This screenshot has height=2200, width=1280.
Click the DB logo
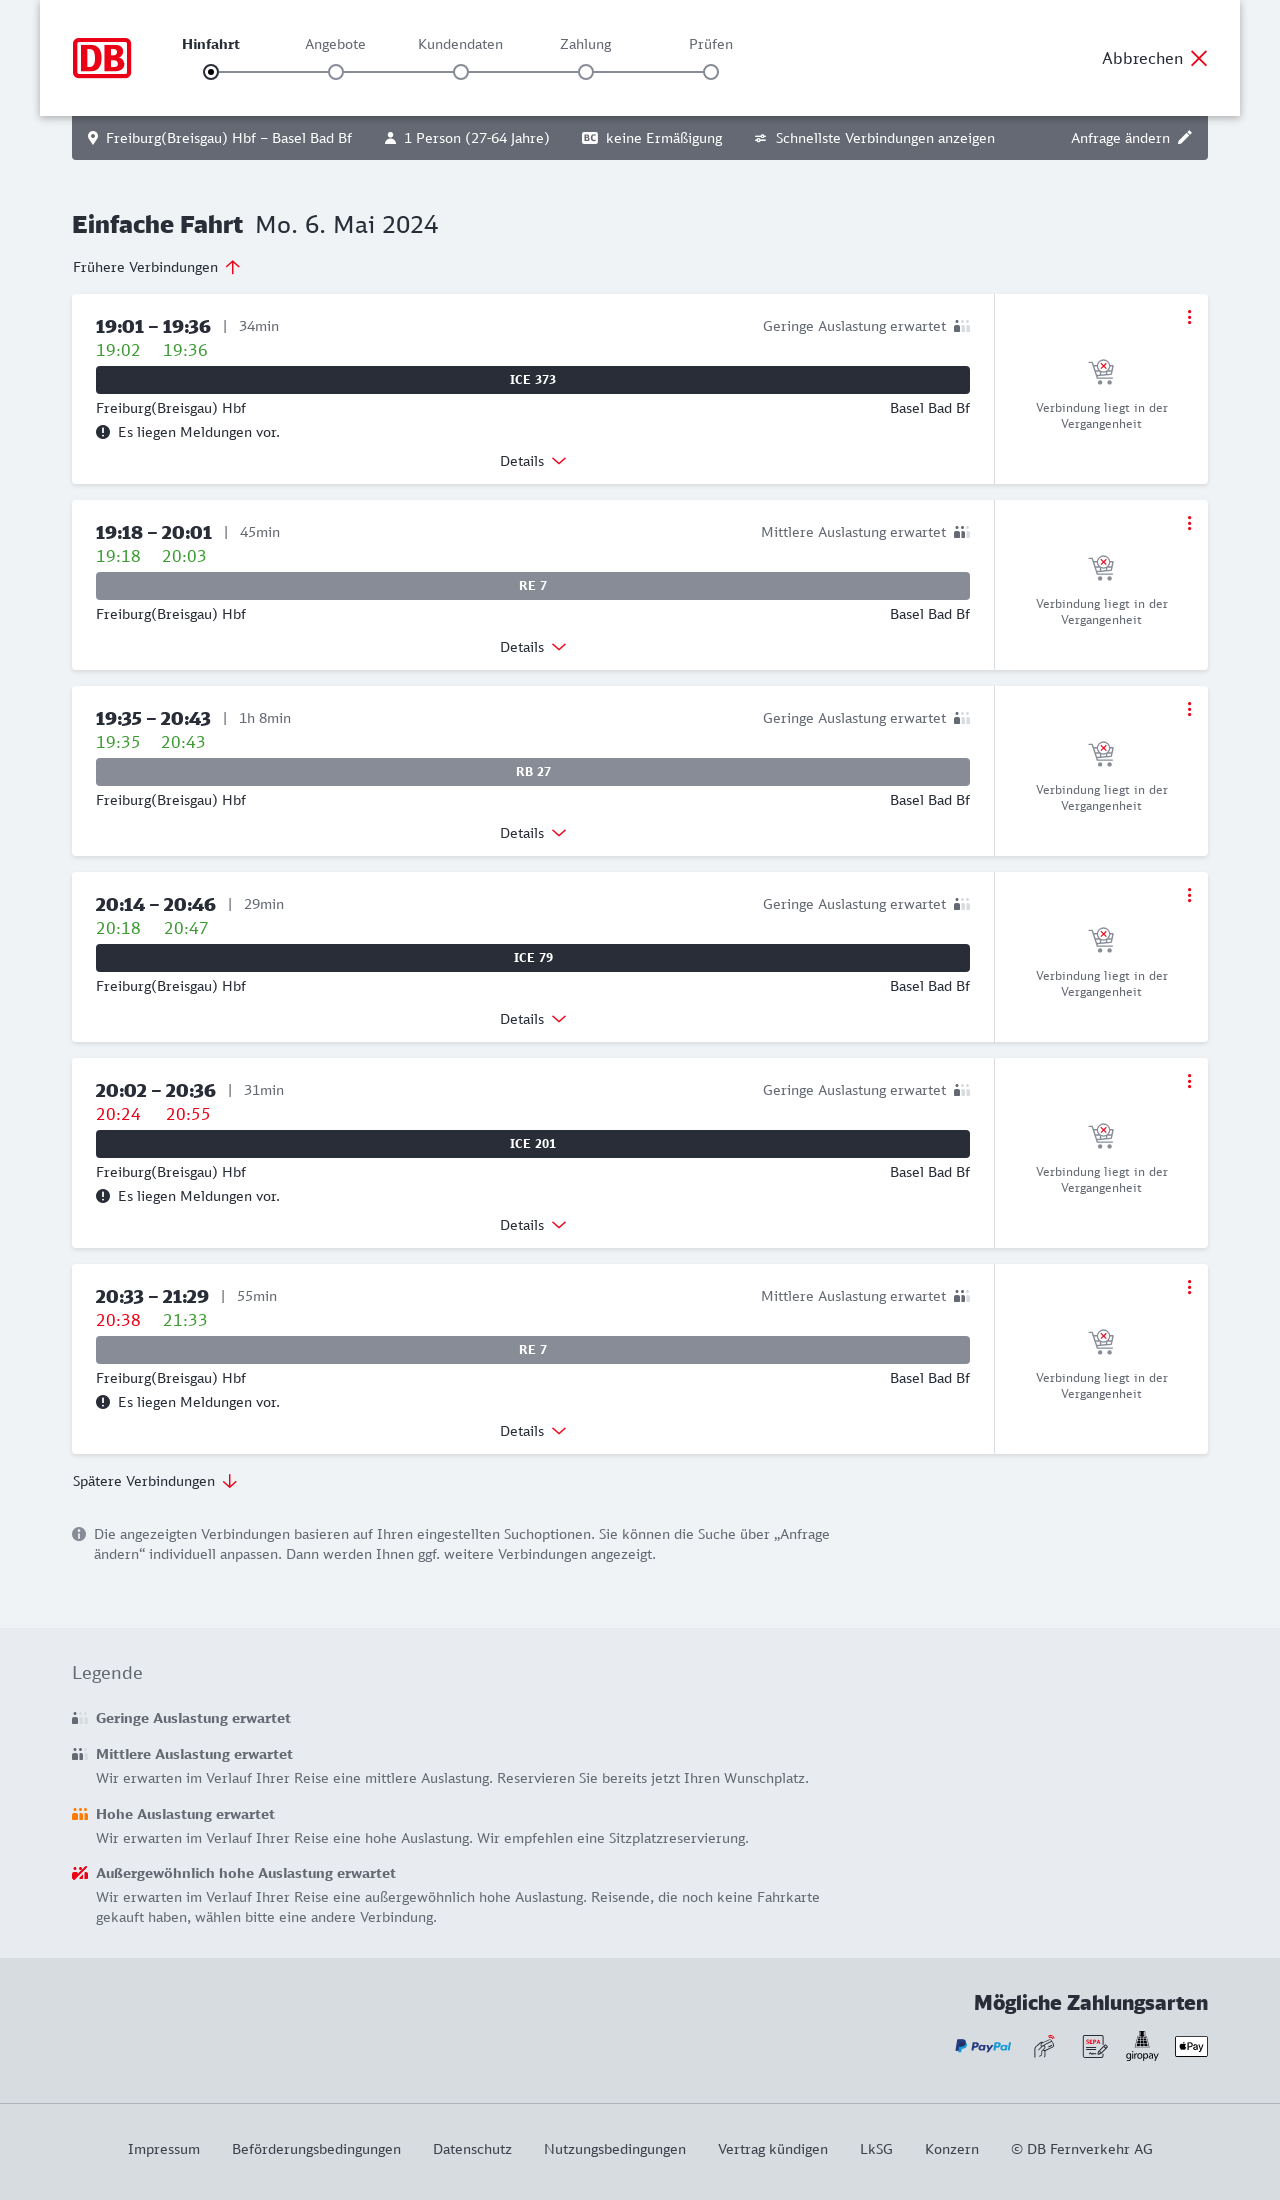(102, 58)
